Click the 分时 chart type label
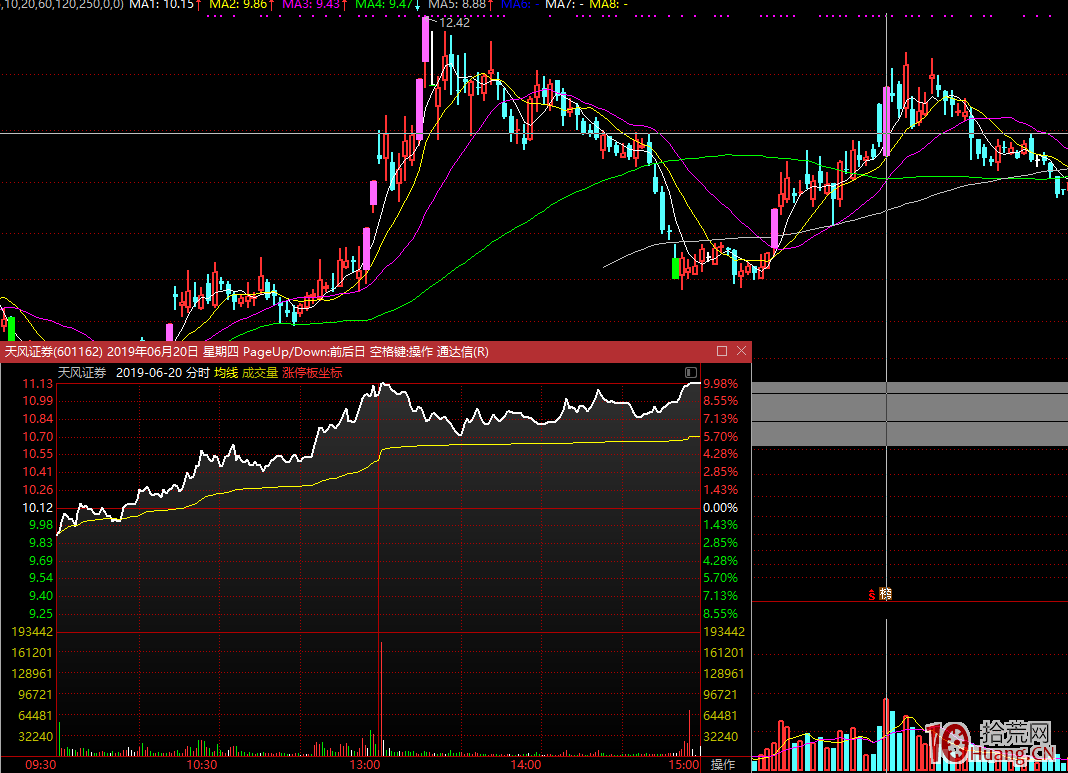This screenshot has width=1068, height=773. tap(197, 373)
